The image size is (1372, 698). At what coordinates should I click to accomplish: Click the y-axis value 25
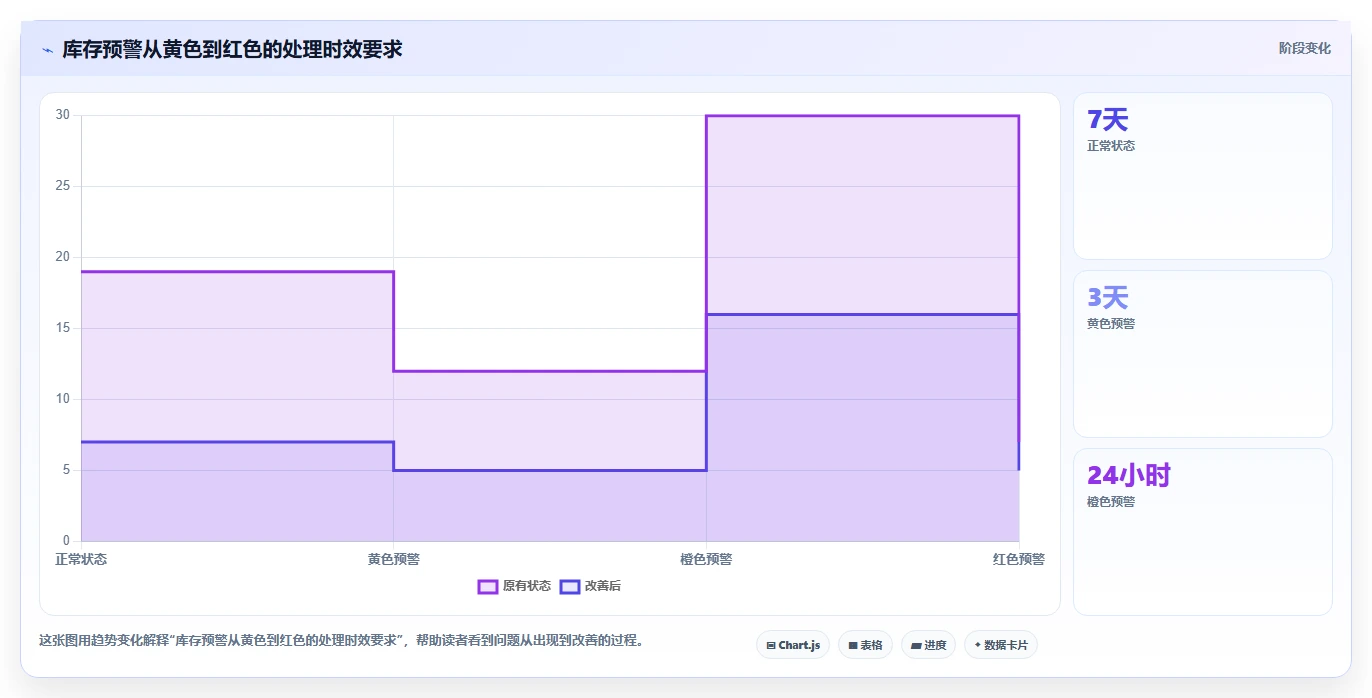click(x=63, y=186)
